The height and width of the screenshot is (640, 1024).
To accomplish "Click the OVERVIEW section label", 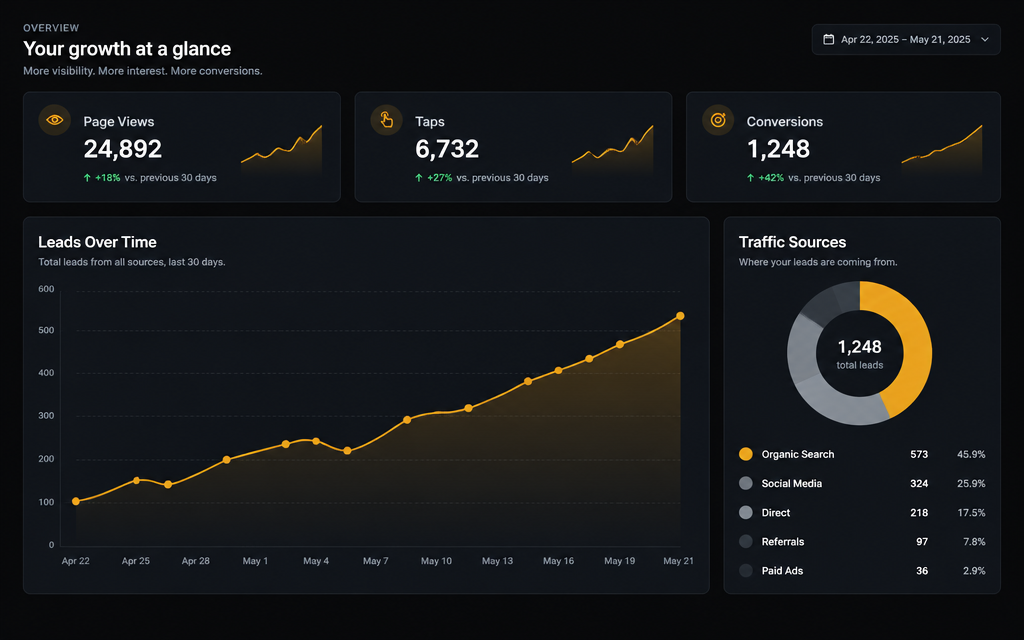I will coord(51,28).
